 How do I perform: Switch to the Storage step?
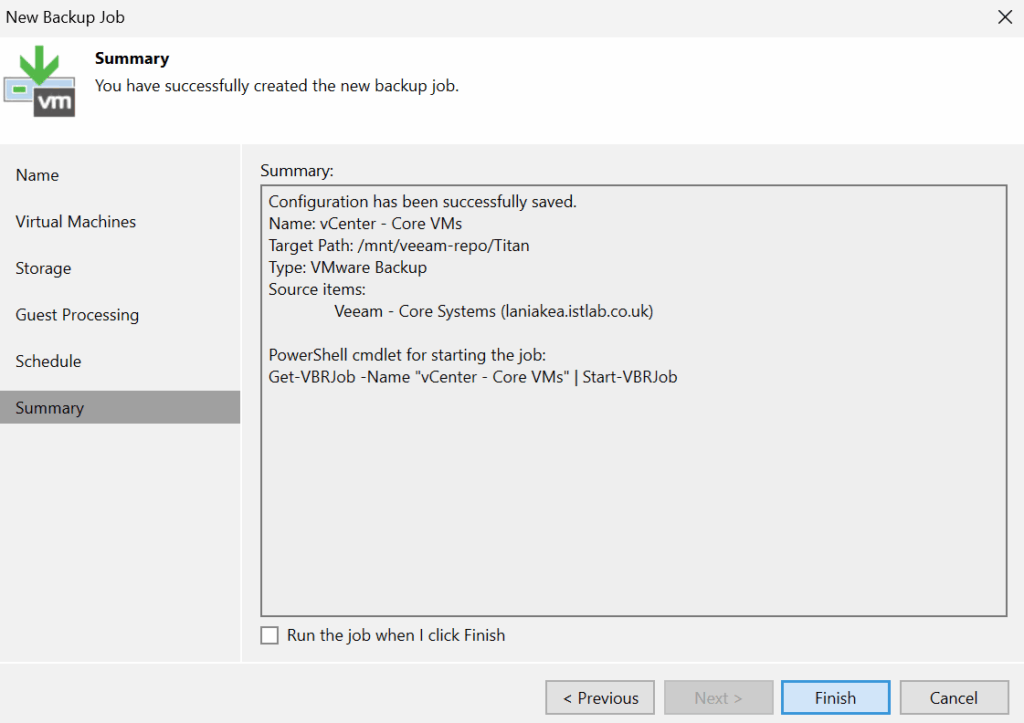pos(43,268)
